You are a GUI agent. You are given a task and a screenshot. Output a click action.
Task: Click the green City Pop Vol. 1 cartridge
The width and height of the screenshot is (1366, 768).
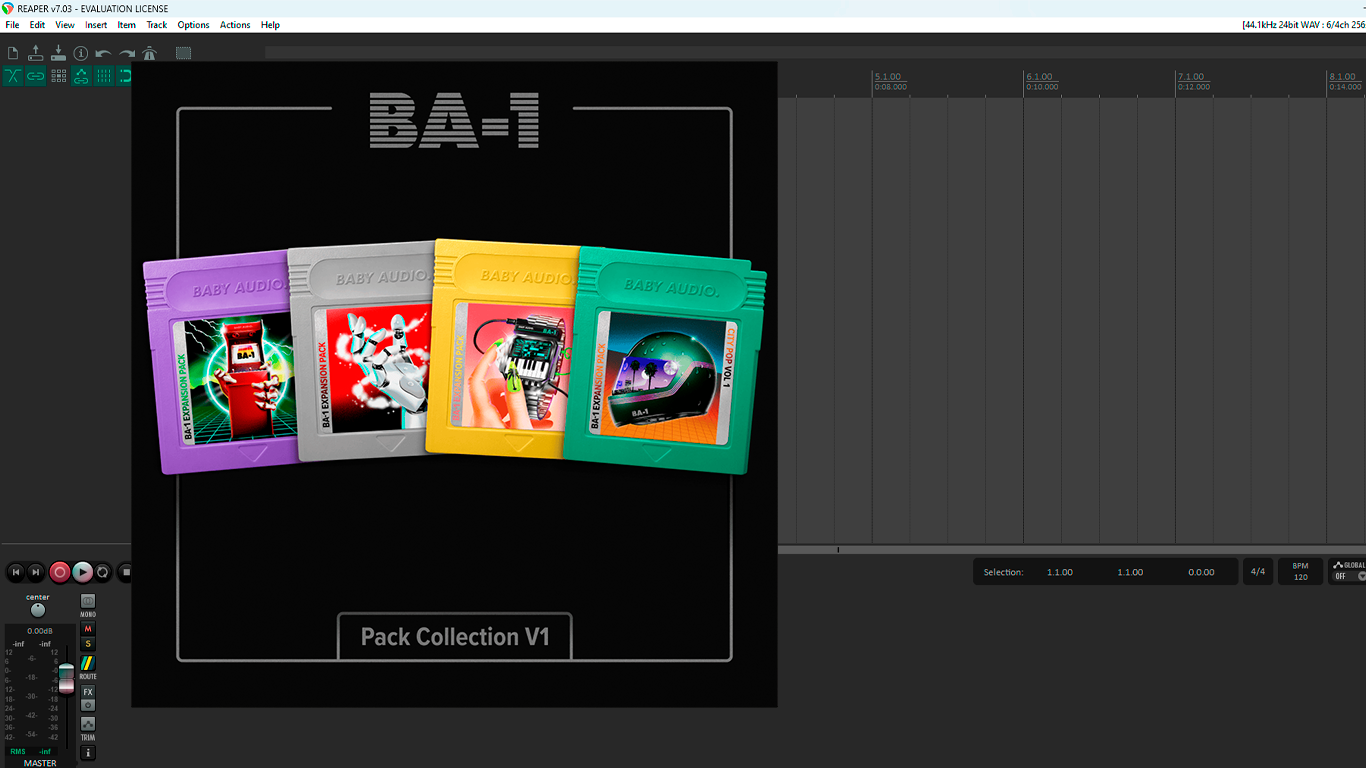tap(664, 360)
